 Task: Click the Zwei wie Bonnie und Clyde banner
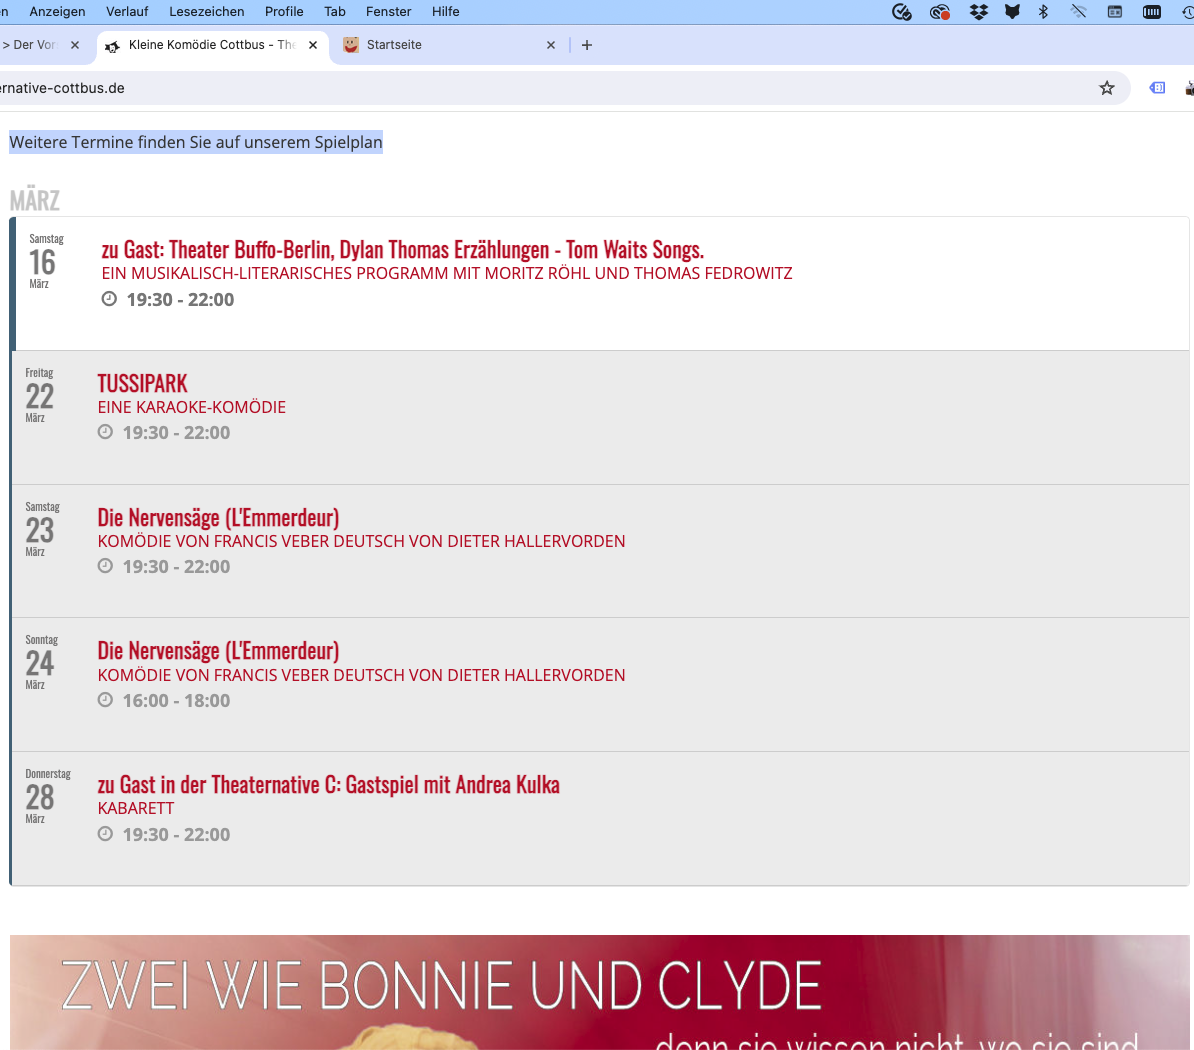pyautogui.click(x=600, y=992)
